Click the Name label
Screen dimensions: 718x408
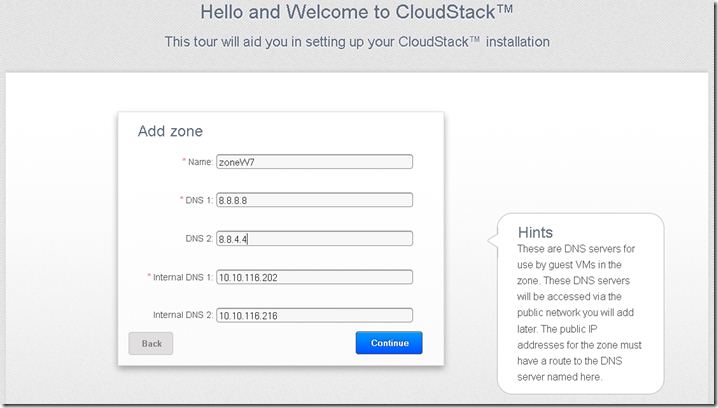[200, 162]
